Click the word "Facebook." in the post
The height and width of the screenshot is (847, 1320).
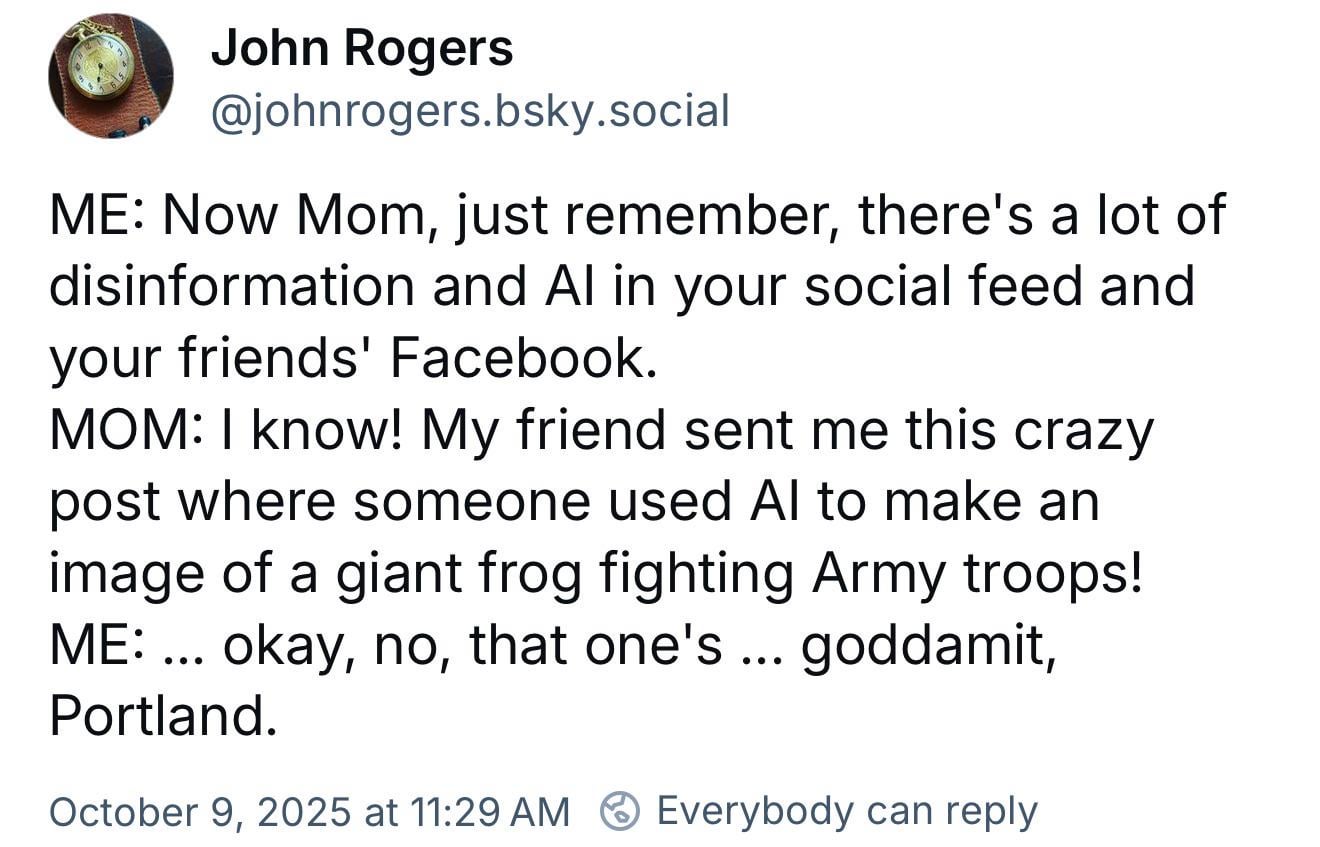tap(523, 357)
